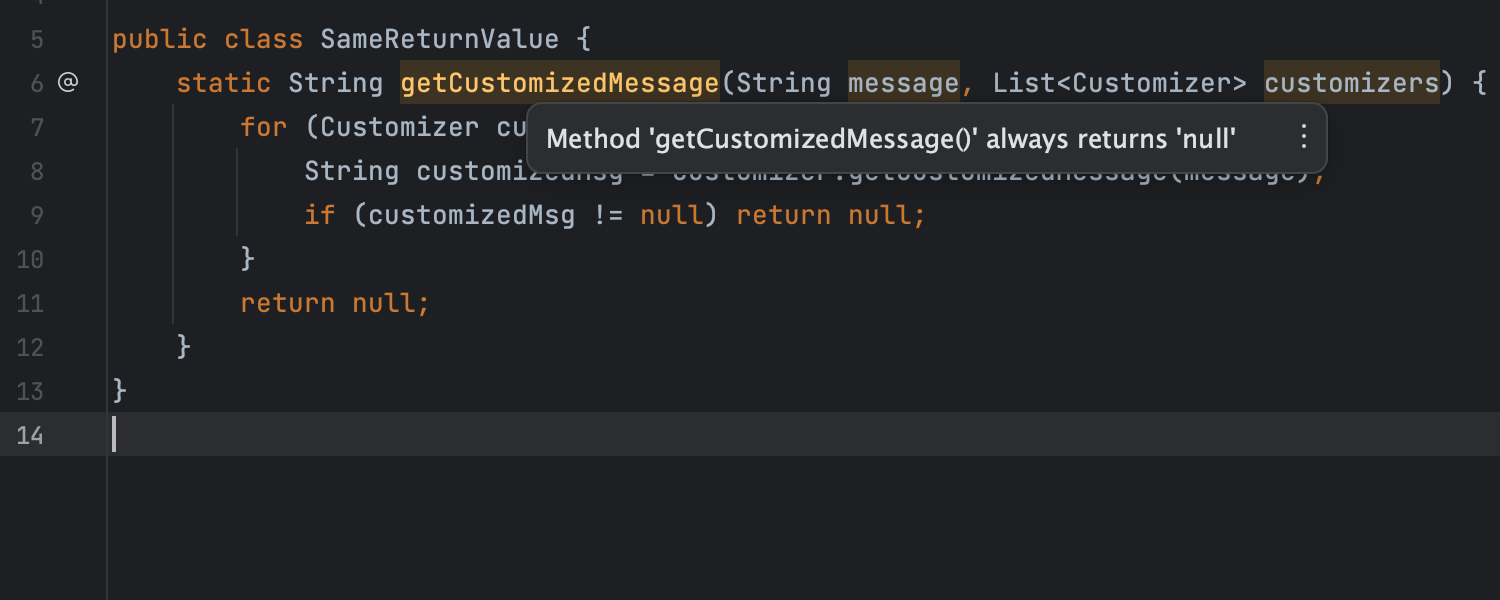Select the highlighted method name getCustomizedMessage
Image resolution: width=1500 pixels, height=600 pixels.
click(558, 83)
